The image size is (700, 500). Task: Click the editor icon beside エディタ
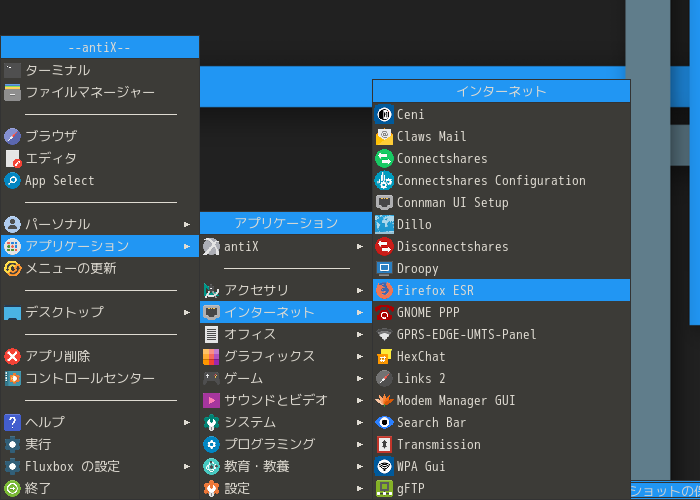pyautogui.click(x=12, y=158)
